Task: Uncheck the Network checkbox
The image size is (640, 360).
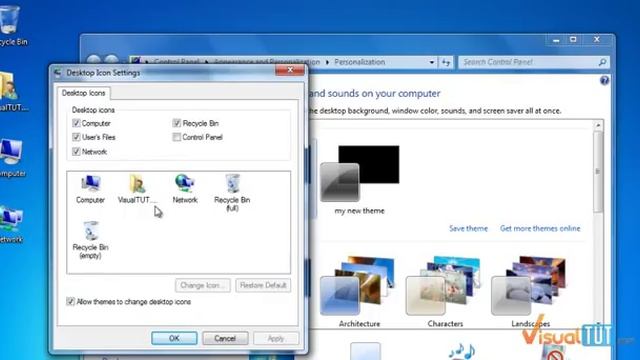Action: point(76,151)
